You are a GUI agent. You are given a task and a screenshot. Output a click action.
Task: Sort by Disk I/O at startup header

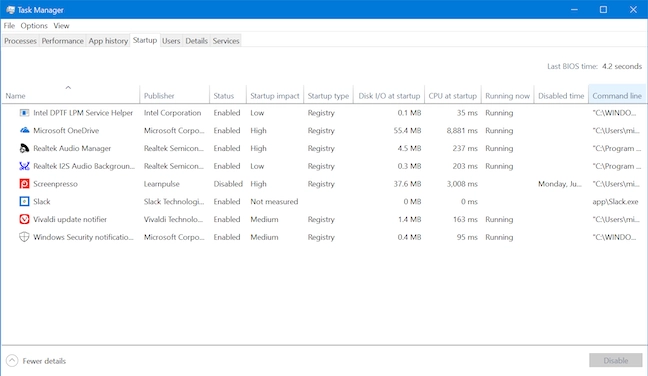pos(389,95)
